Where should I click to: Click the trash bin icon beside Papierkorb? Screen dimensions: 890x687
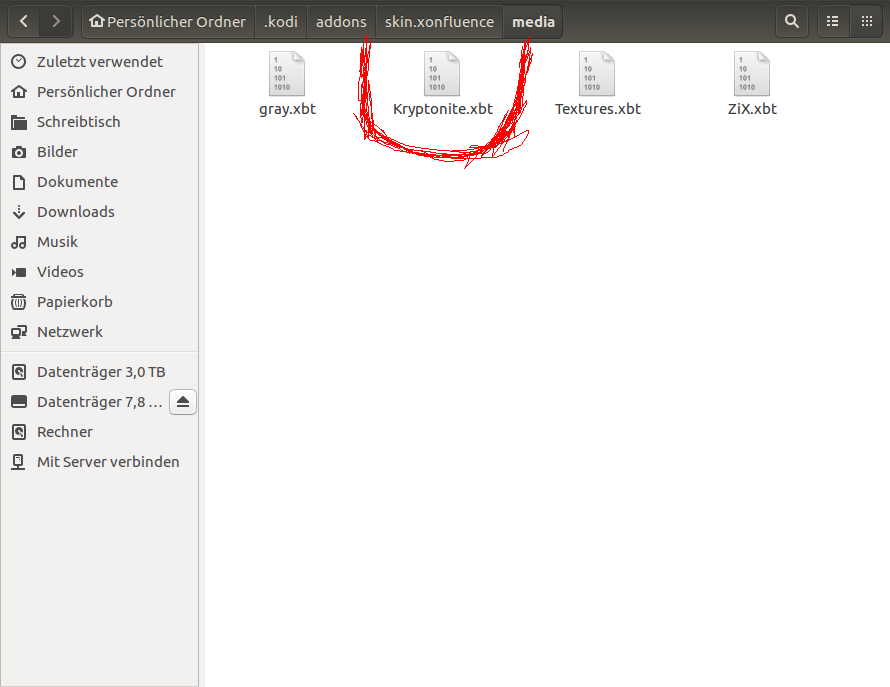[19, 302]
